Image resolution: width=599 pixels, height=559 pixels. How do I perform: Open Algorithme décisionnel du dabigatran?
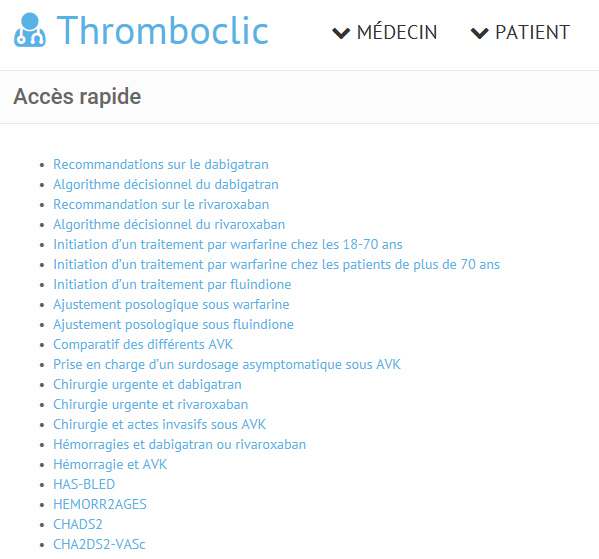pos(166,185)
